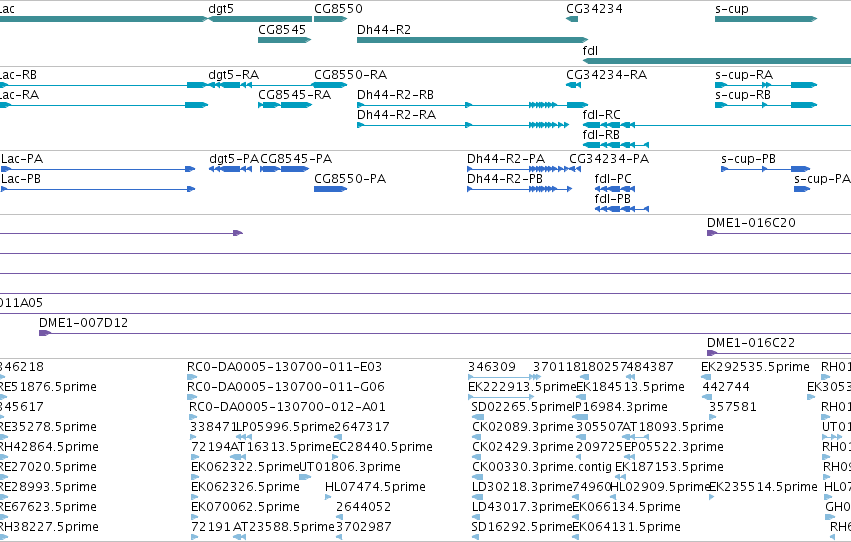Open EST RE67623.5prime
Screen dimensions: 851x542
coord(48,508)
